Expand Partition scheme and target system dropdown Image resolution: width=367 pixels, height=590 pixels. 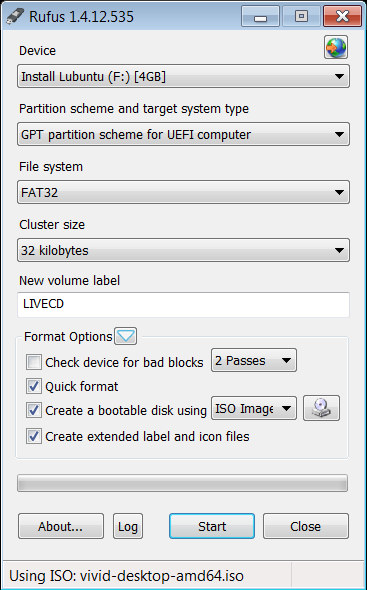pyautogui.click(x=183, y=134)
